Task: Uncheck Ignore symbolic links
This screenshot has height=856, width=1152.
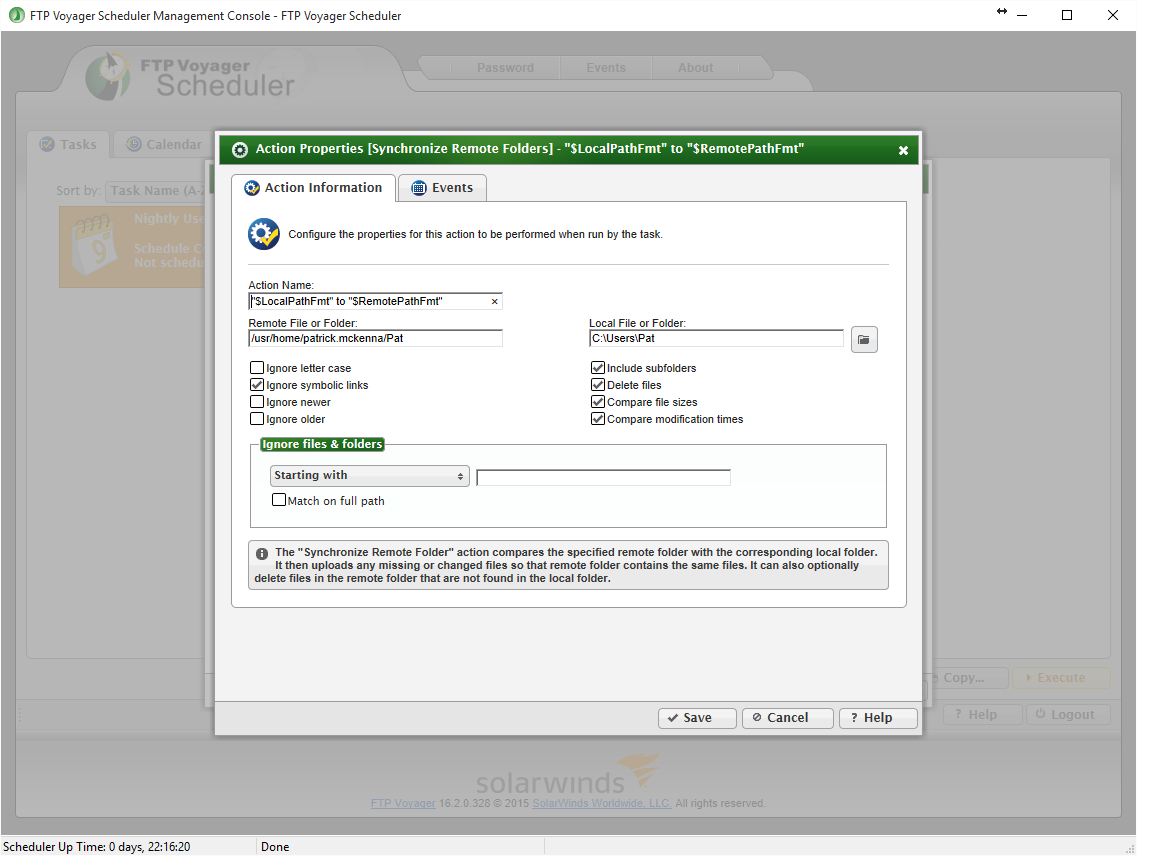Action: pyautogui.click(x=257, y=384)
